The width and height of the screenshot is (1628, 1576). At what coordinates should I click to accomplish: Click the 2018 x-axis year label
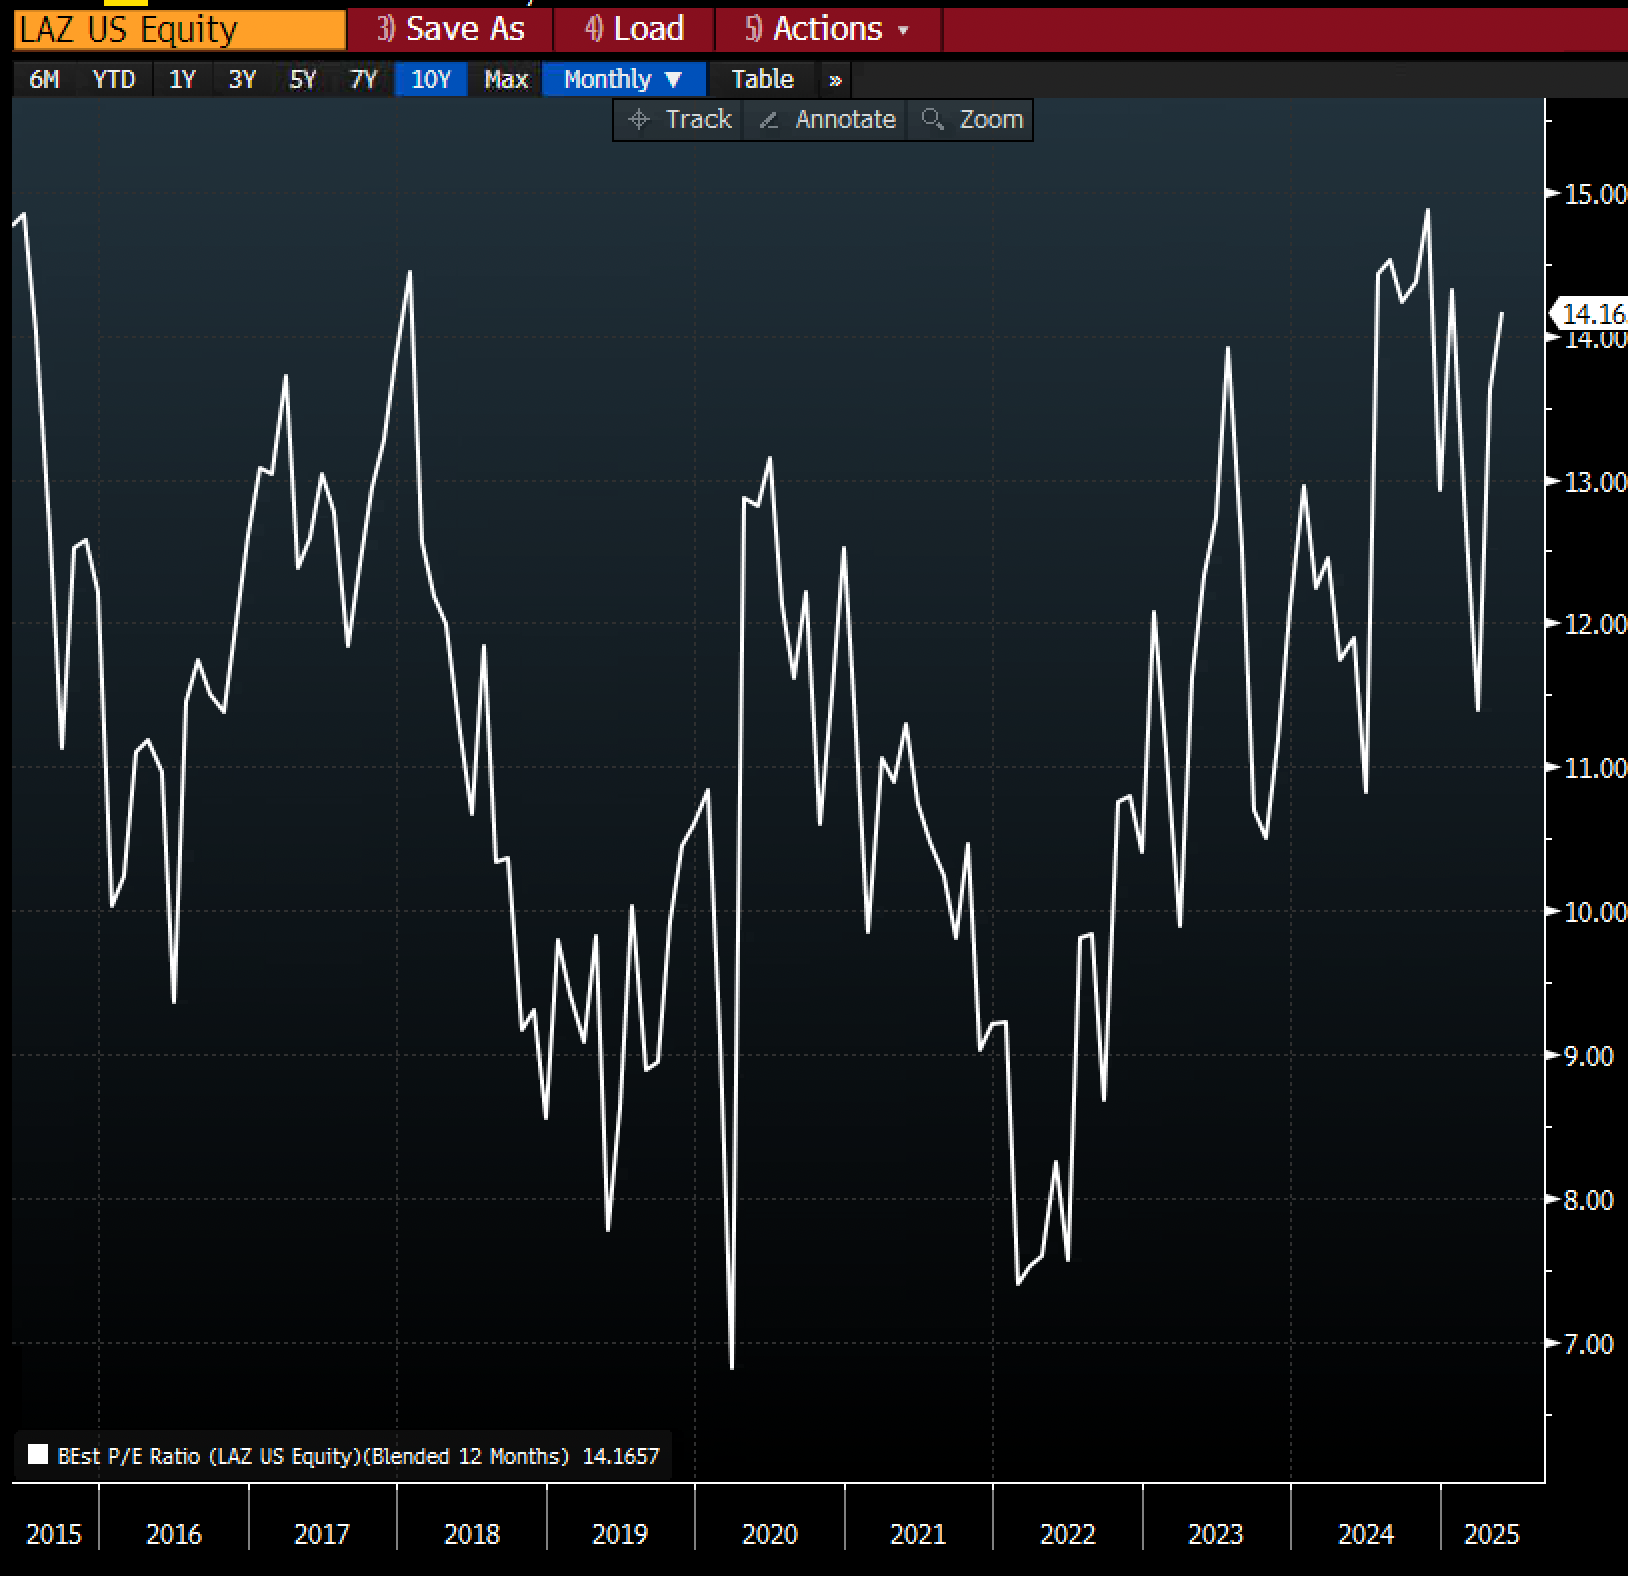tap(472, 1534)
